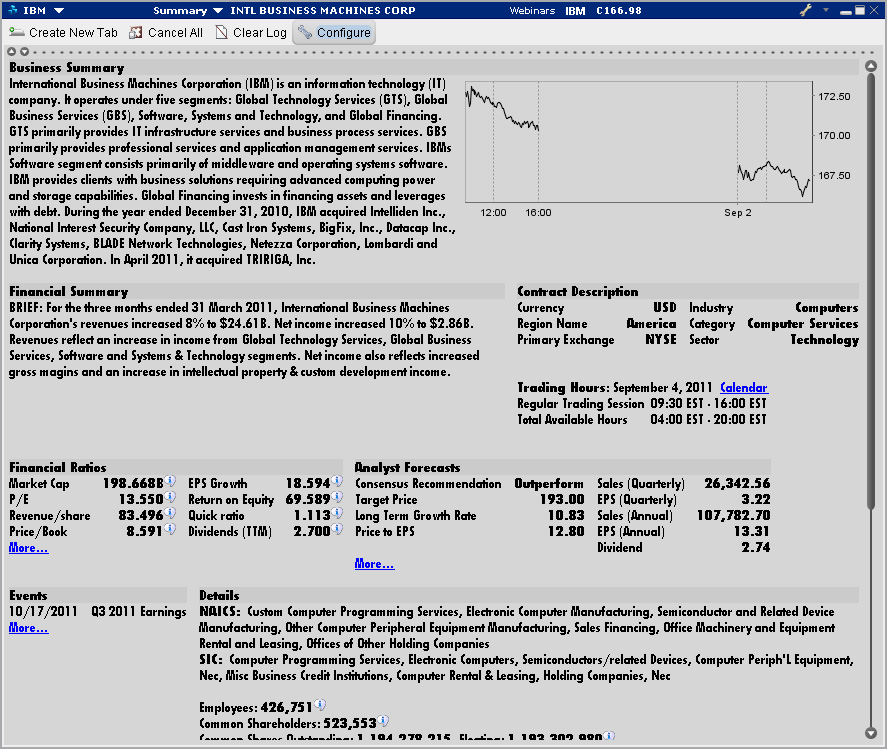Click the Business Summary heading

click(67, 68)
